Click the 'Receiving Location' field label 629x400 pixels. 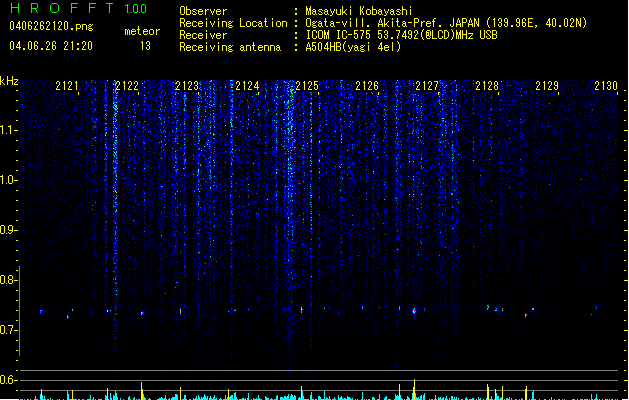click(233, 23)
